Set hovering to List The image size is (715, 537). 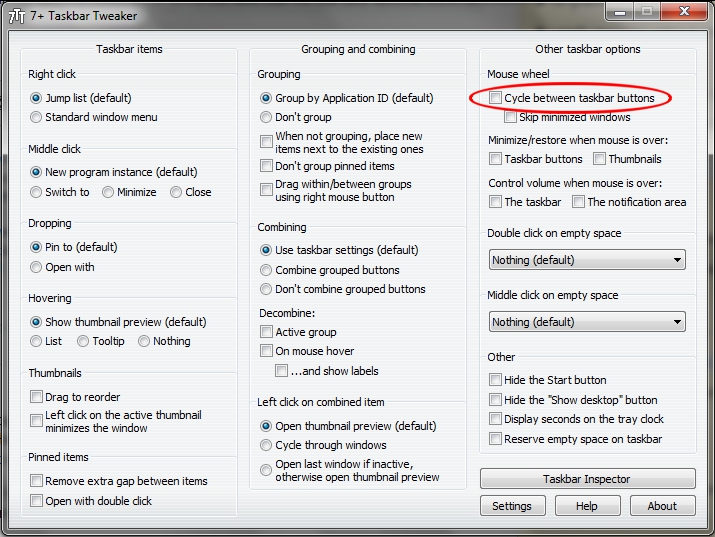coord(36,341)
